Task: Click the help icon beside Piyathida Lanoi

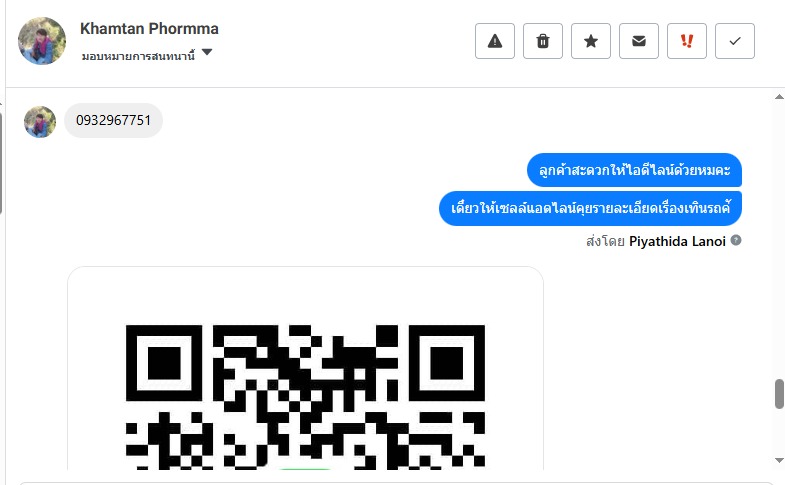Action: coord(736,241)
